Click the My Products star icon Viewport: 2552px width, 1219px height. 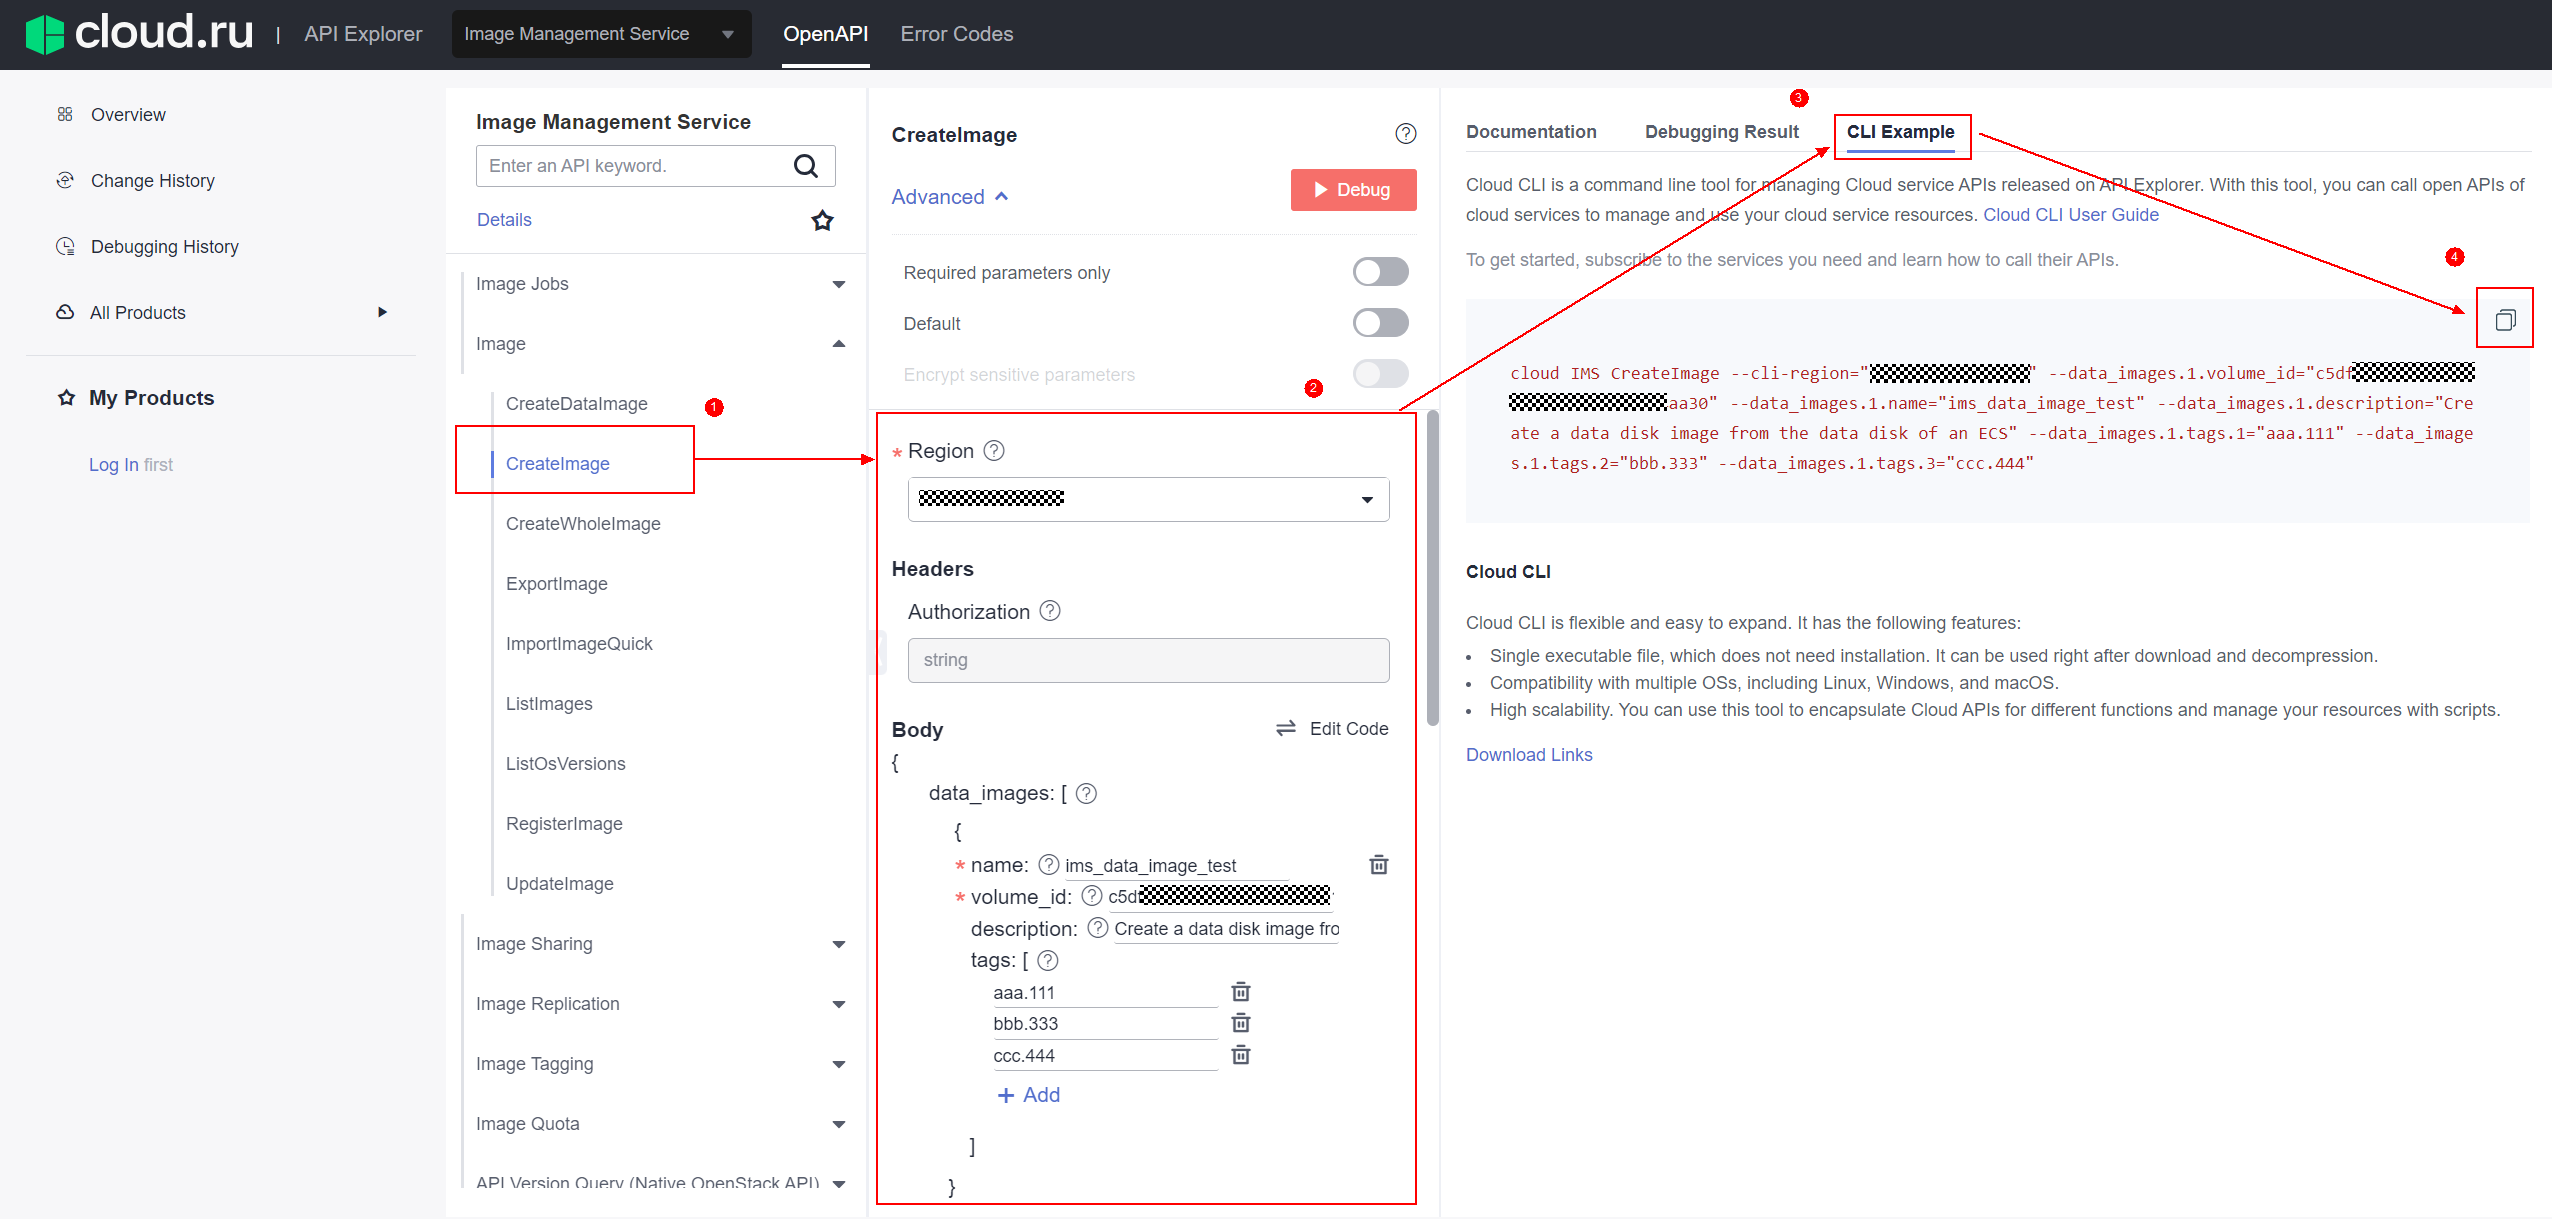(66, 397)
